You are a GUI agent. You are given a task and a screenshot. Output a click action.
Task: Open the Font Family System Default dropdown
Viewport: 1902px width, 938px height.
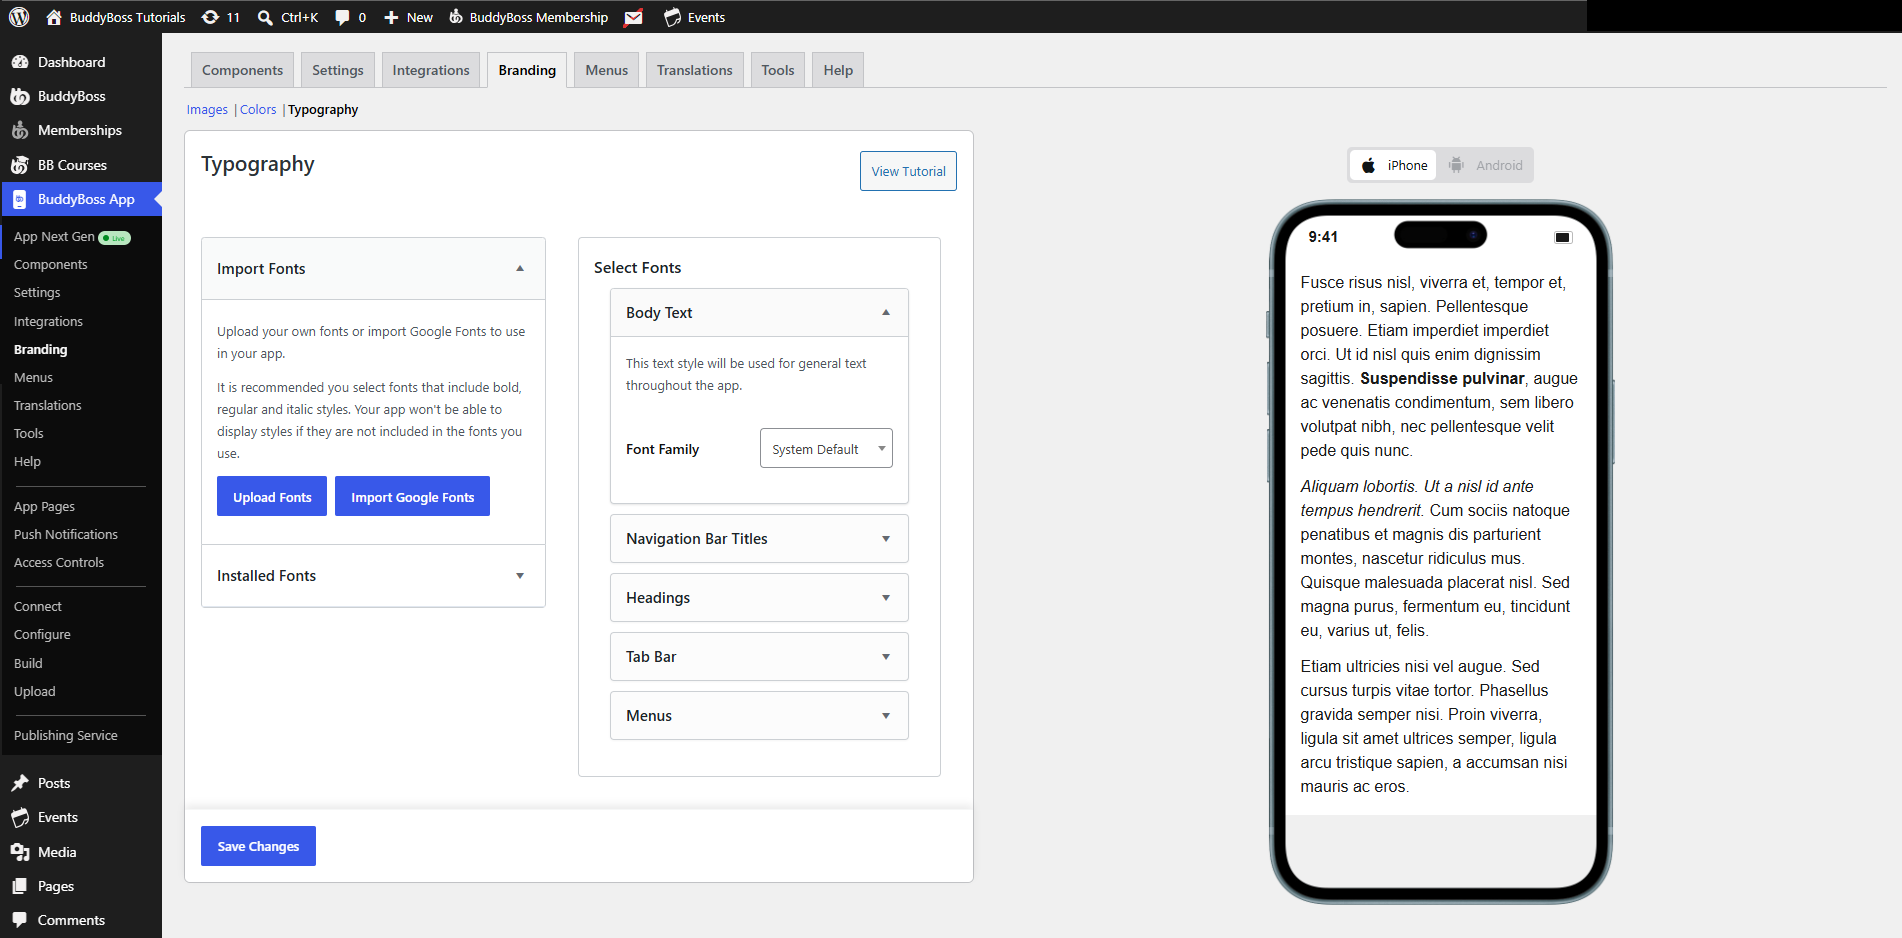pyautogui.click(x=826, y=448)
